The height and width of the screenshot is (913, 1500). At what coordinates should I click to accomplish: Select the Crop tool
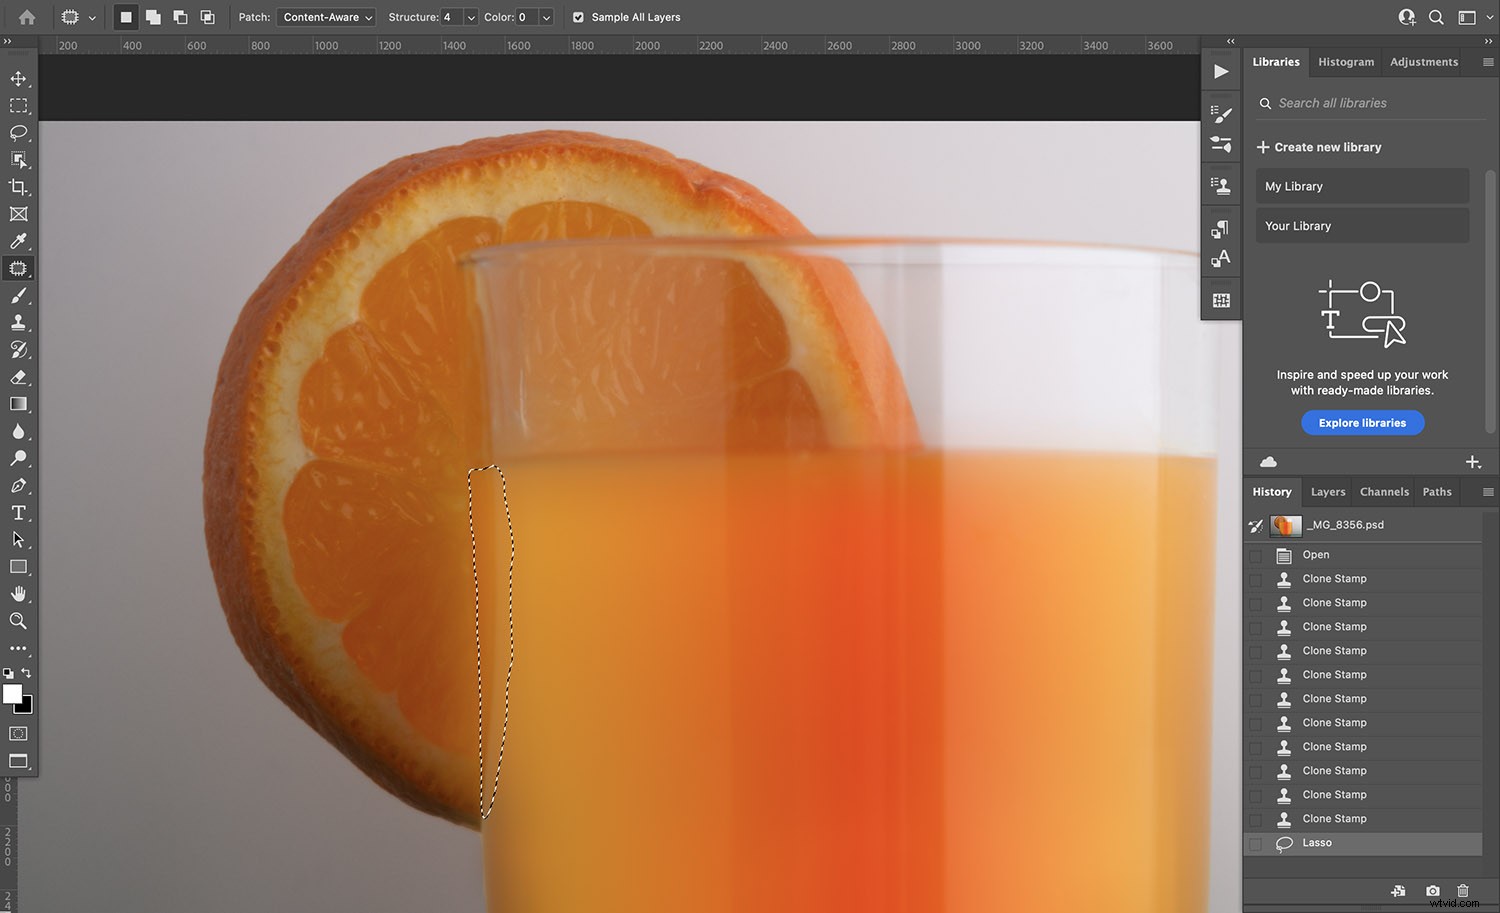tap(18, 187)
